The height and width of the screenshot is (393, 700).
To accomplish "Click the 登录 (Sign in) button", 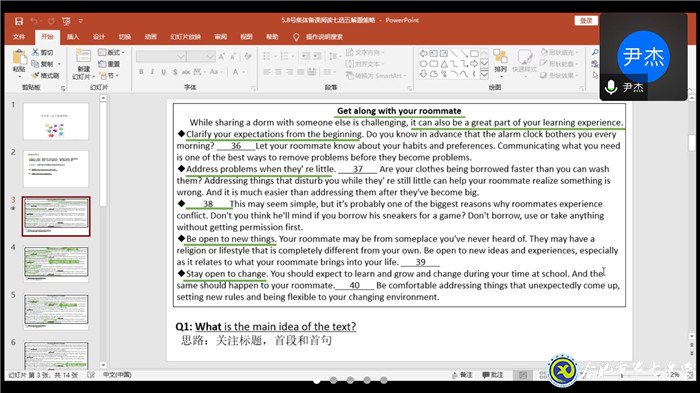I will tap(586, 21).
